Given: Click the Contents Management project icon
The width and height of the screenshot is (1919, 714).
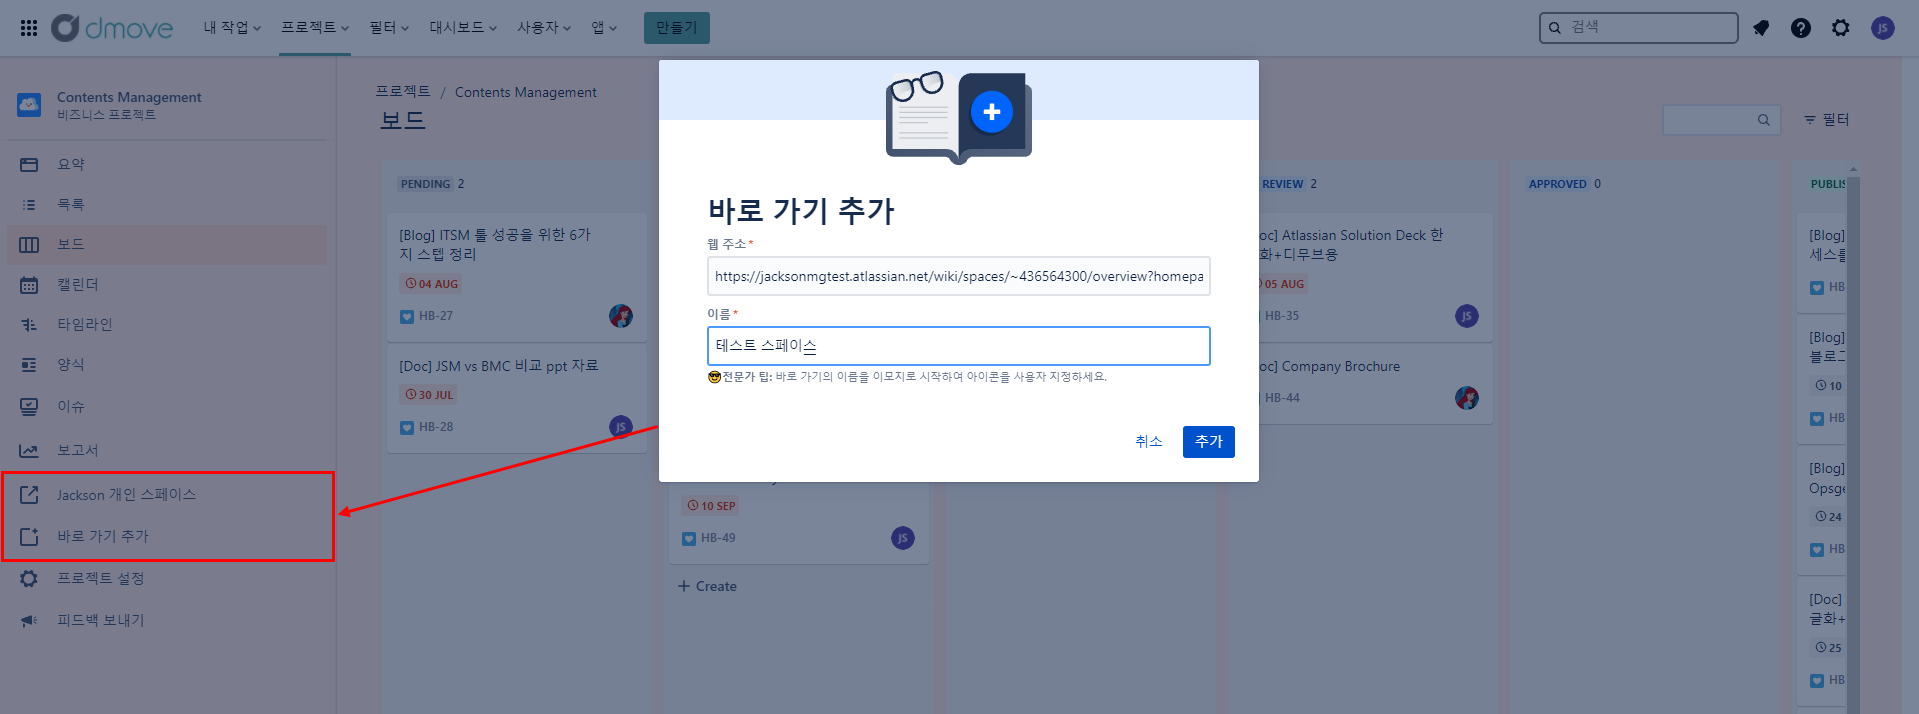Looking at the screenshot, I should click(x=29, y=104).
